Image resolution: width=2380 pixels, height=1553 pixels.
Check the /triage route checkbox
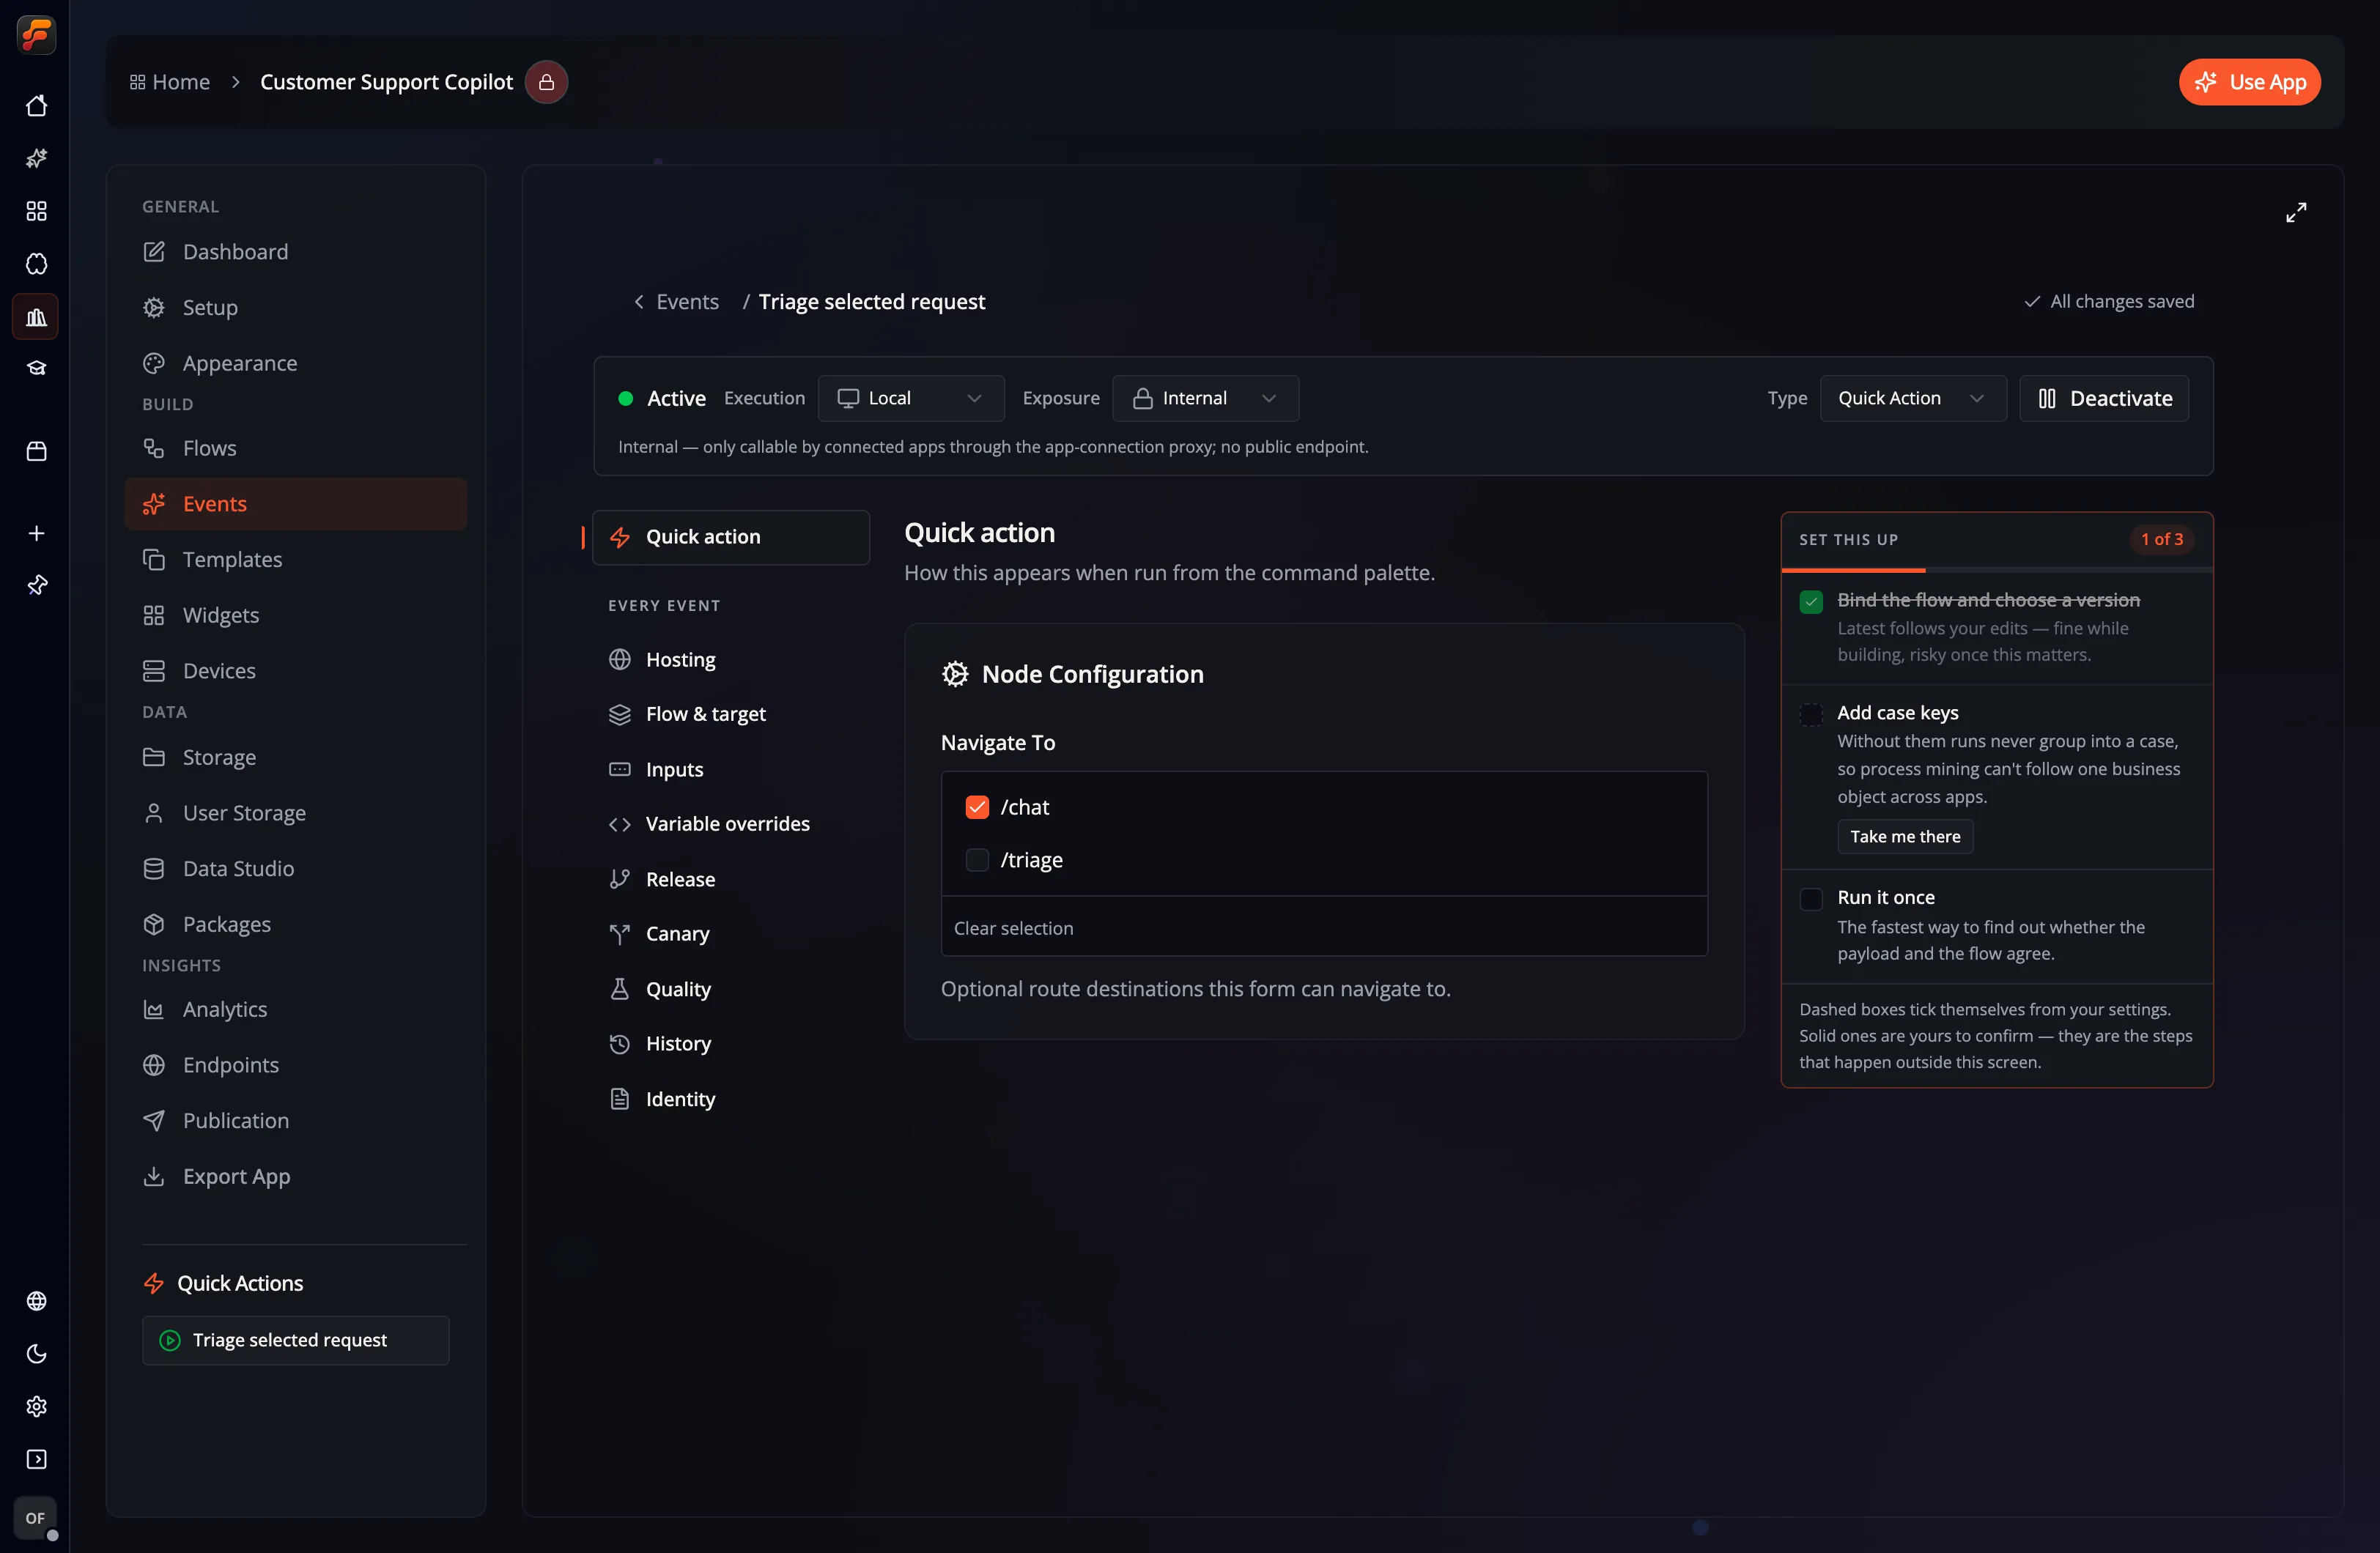[x=977, y=860]
